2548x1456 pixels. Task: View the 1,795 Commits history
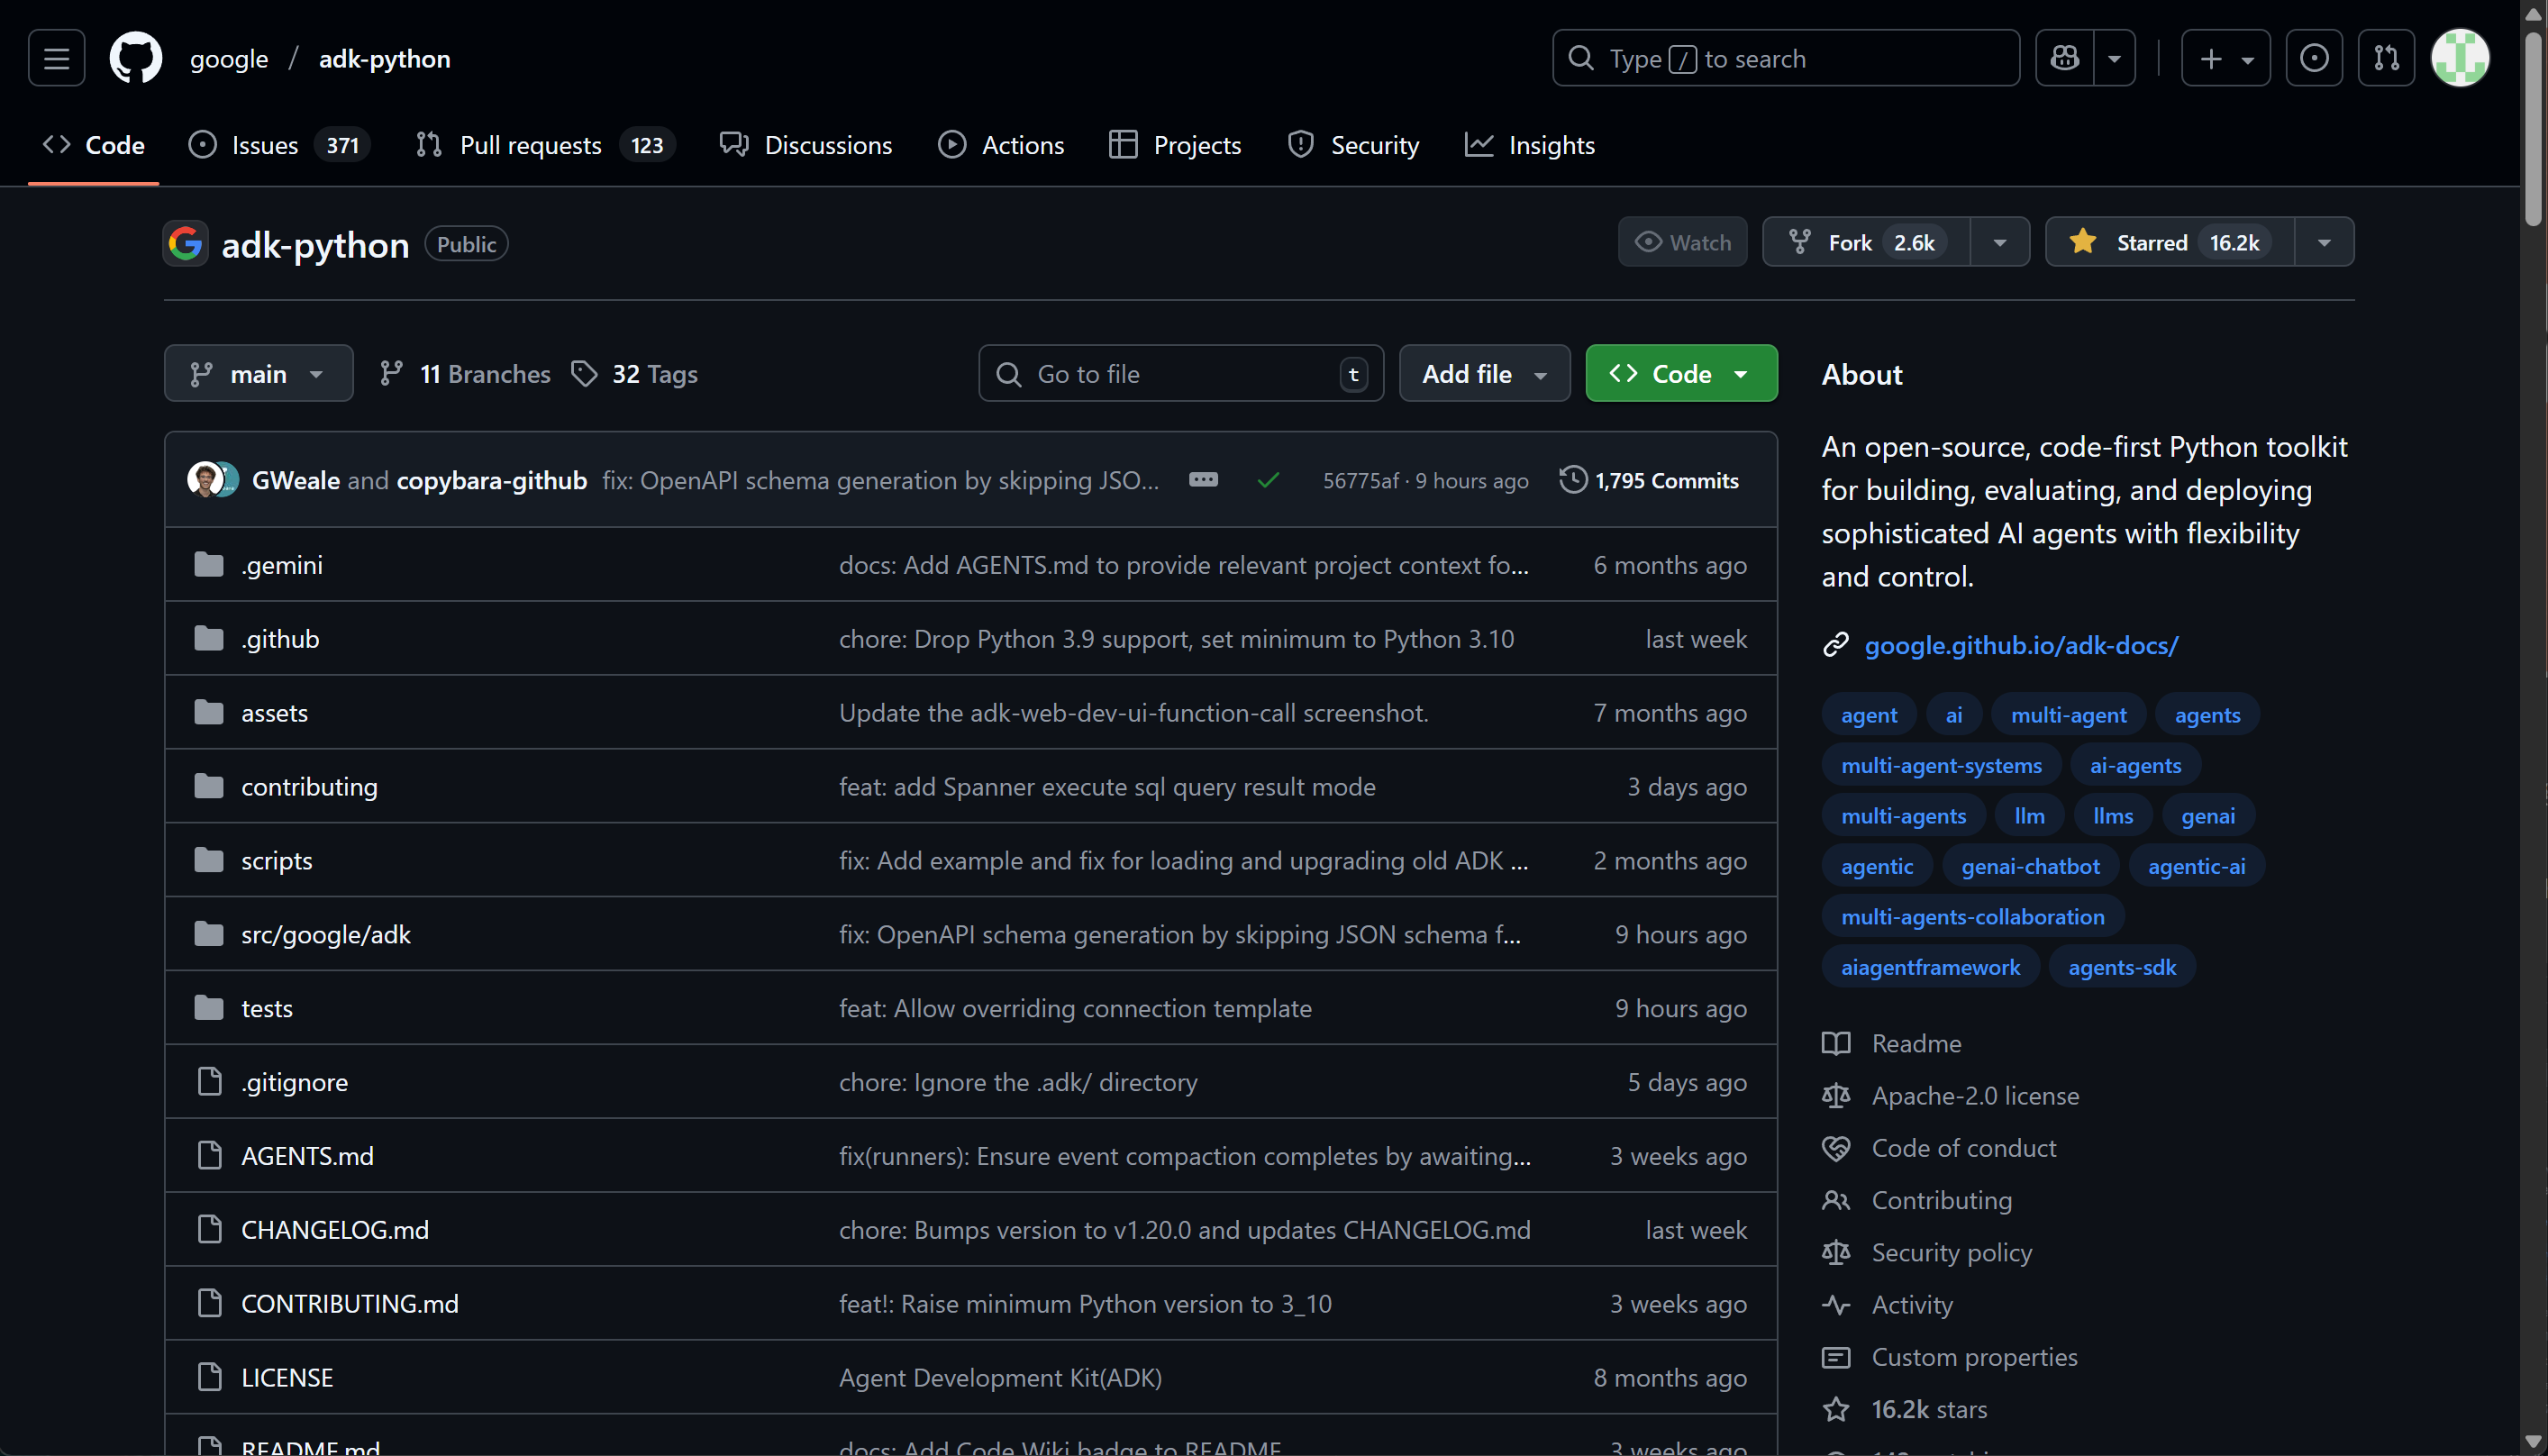point(1649,480)
